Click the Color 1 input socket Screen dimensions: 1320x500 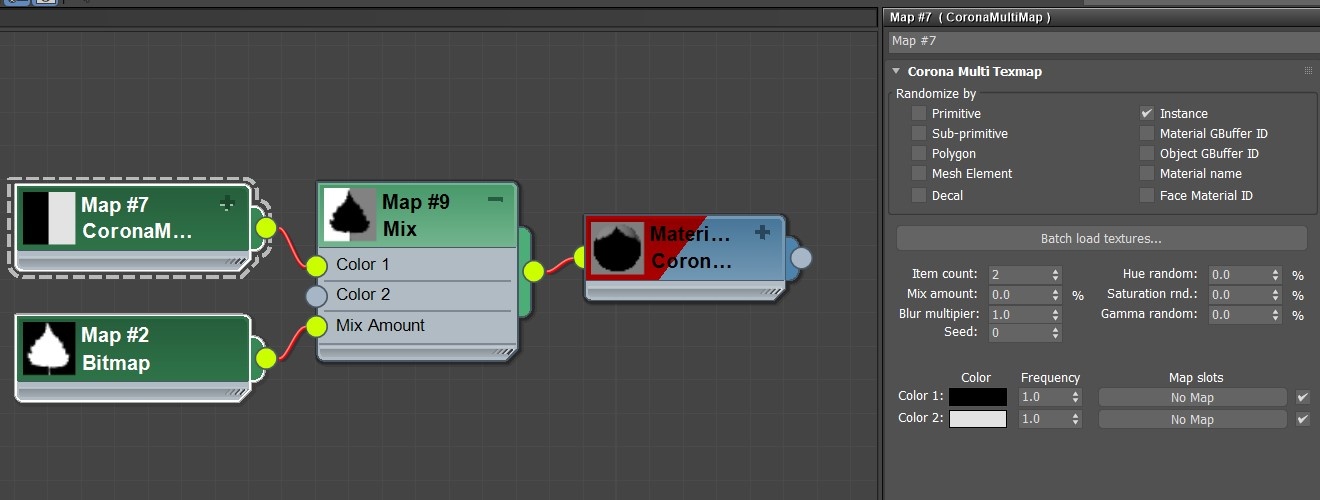[316, 265]
